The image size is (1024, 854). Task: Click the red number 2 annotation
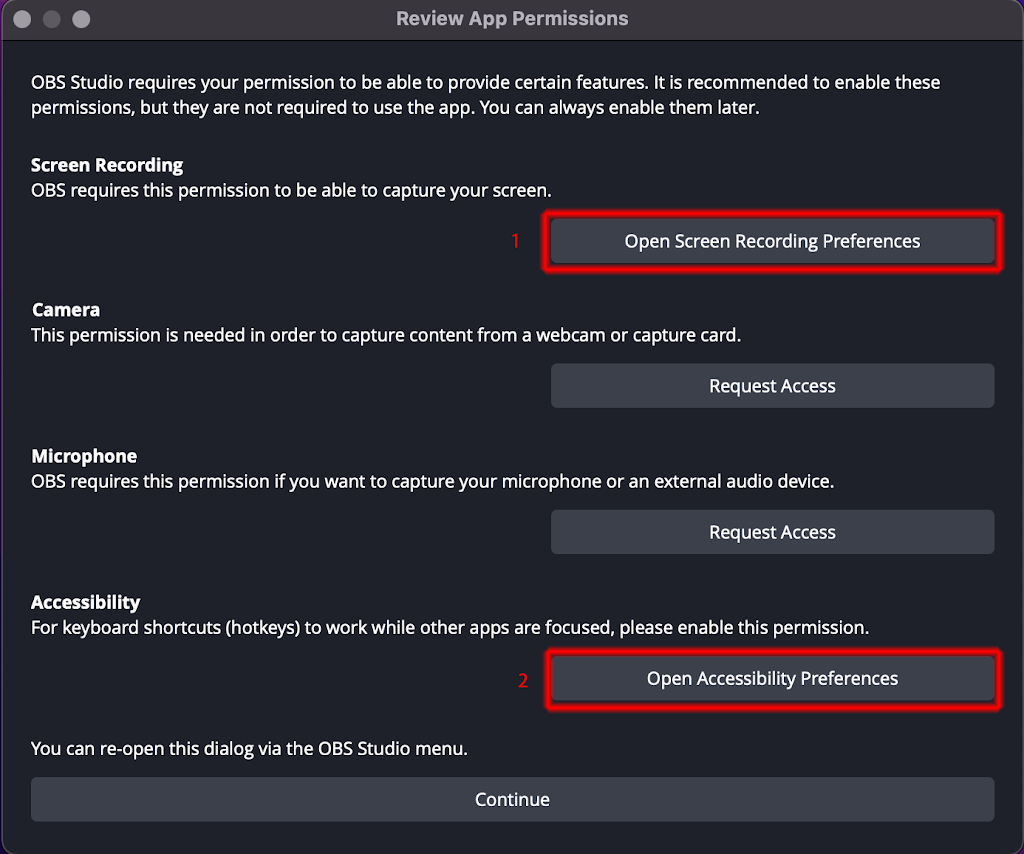tap(522, 681)
